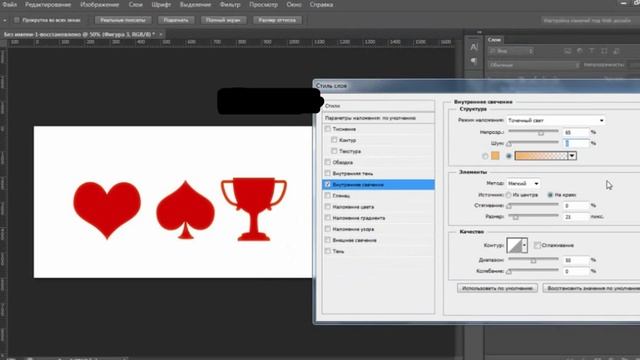Open the Просмотр menu

click(263, 5)
